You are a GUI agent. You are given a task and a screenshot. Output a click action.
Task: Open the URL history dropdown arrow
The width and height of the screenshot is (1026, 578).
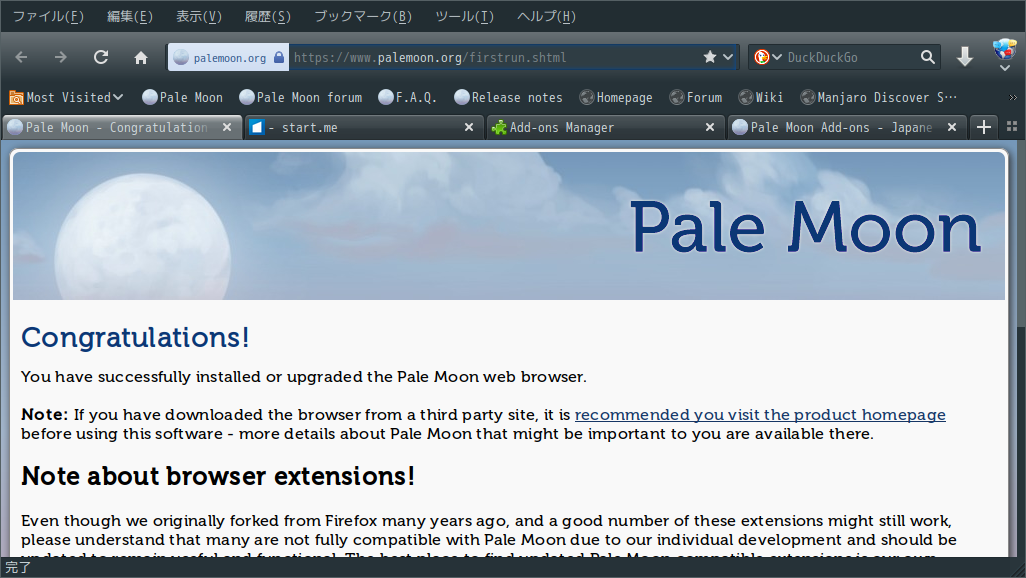click(728, 58)
